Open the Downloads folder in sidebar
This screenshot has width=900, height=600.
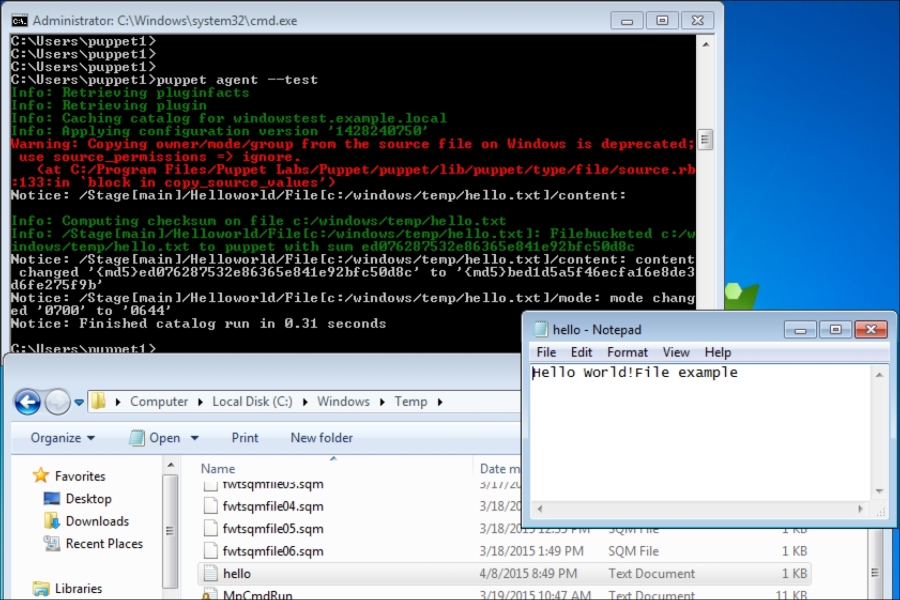click(52, 521)
